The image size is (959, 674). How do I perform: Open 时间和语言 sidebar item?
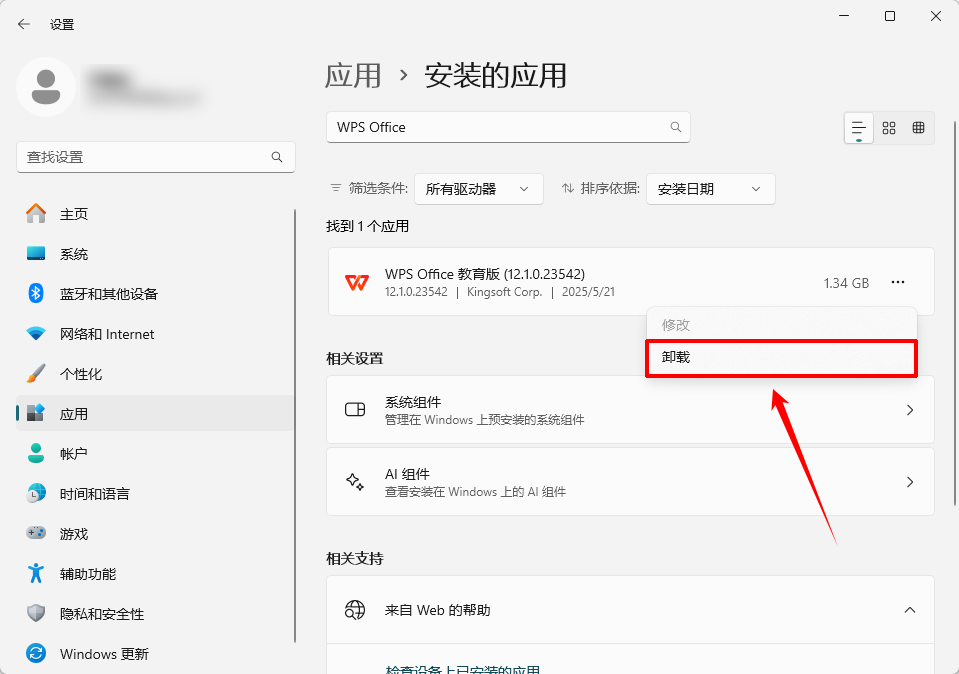155,494
